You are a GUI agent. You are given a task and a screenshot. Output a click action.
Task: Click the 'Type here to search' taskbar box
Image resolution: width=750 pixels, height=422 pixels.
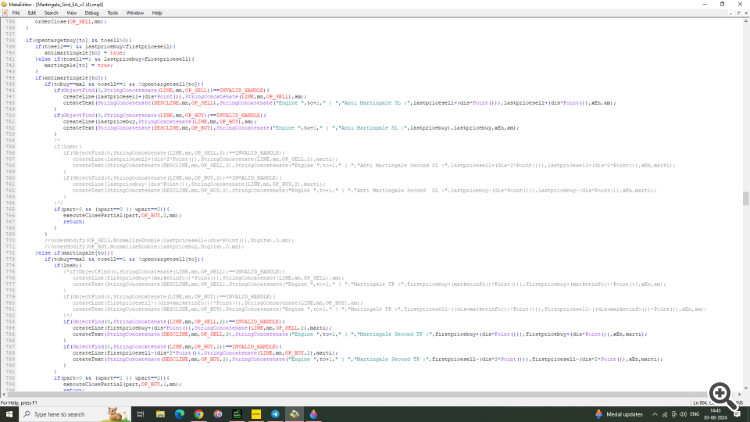[74, 414]
